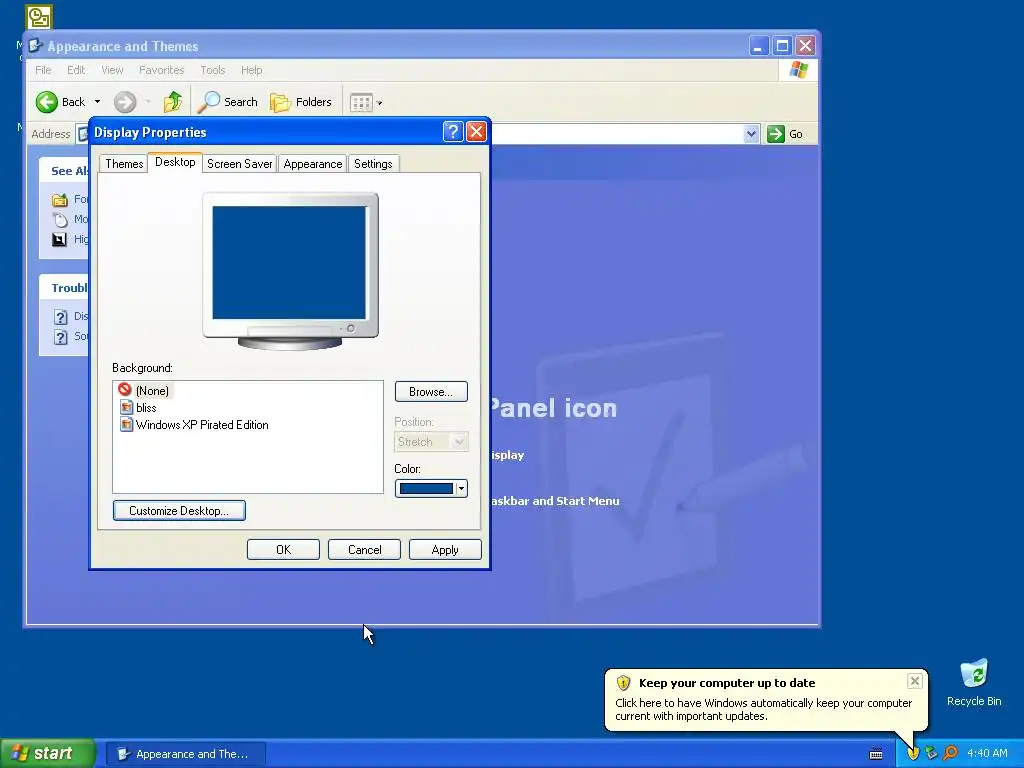Viewport: 1024px width, 768px height.
Task: Click the 4:40 AM taskbar clock
Action: [x=987, y=753]
